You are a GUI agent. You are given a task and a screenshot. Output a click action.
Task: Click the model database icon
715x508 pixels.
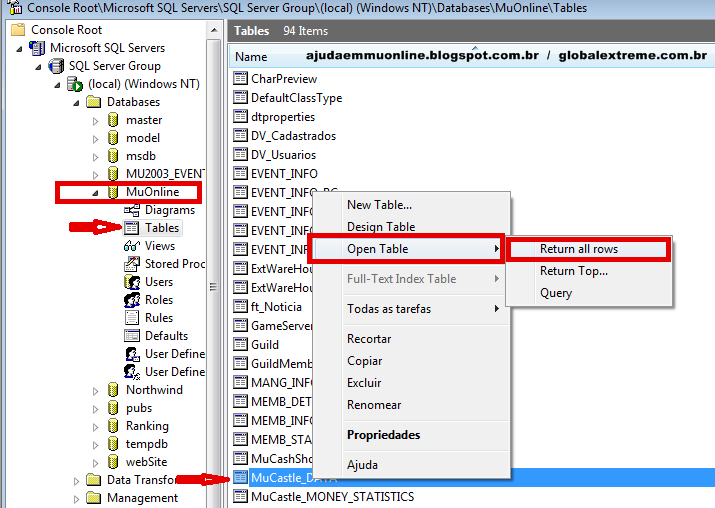click(x=113, y=138)
